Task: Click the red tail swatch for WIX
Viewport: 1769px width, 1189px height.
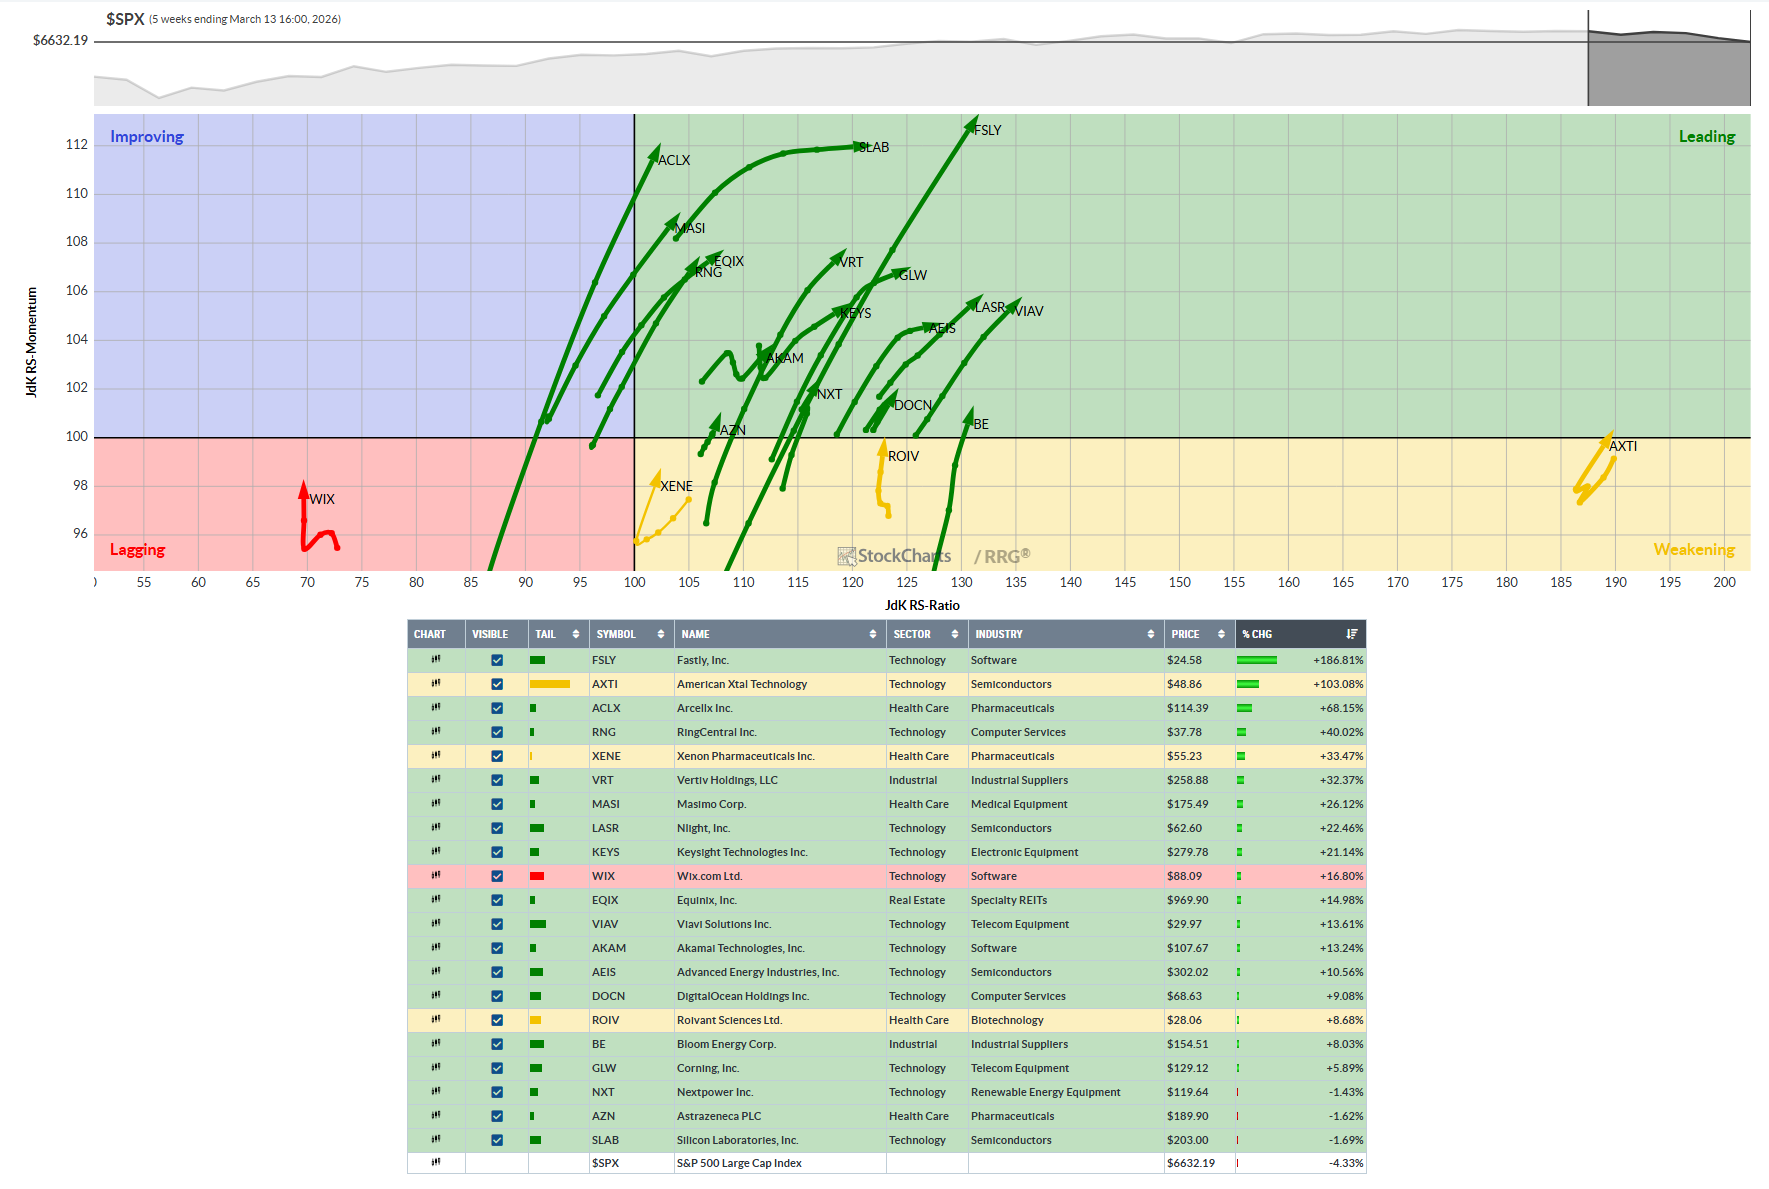Action: coord(537,876)
